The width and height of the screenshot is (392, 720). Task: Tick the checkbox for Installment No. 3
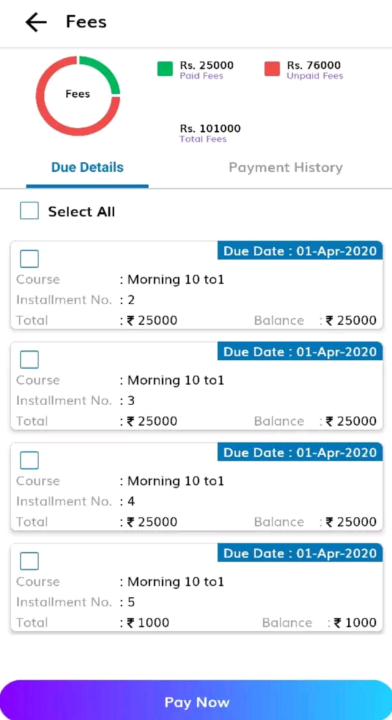tap(29, 360)
